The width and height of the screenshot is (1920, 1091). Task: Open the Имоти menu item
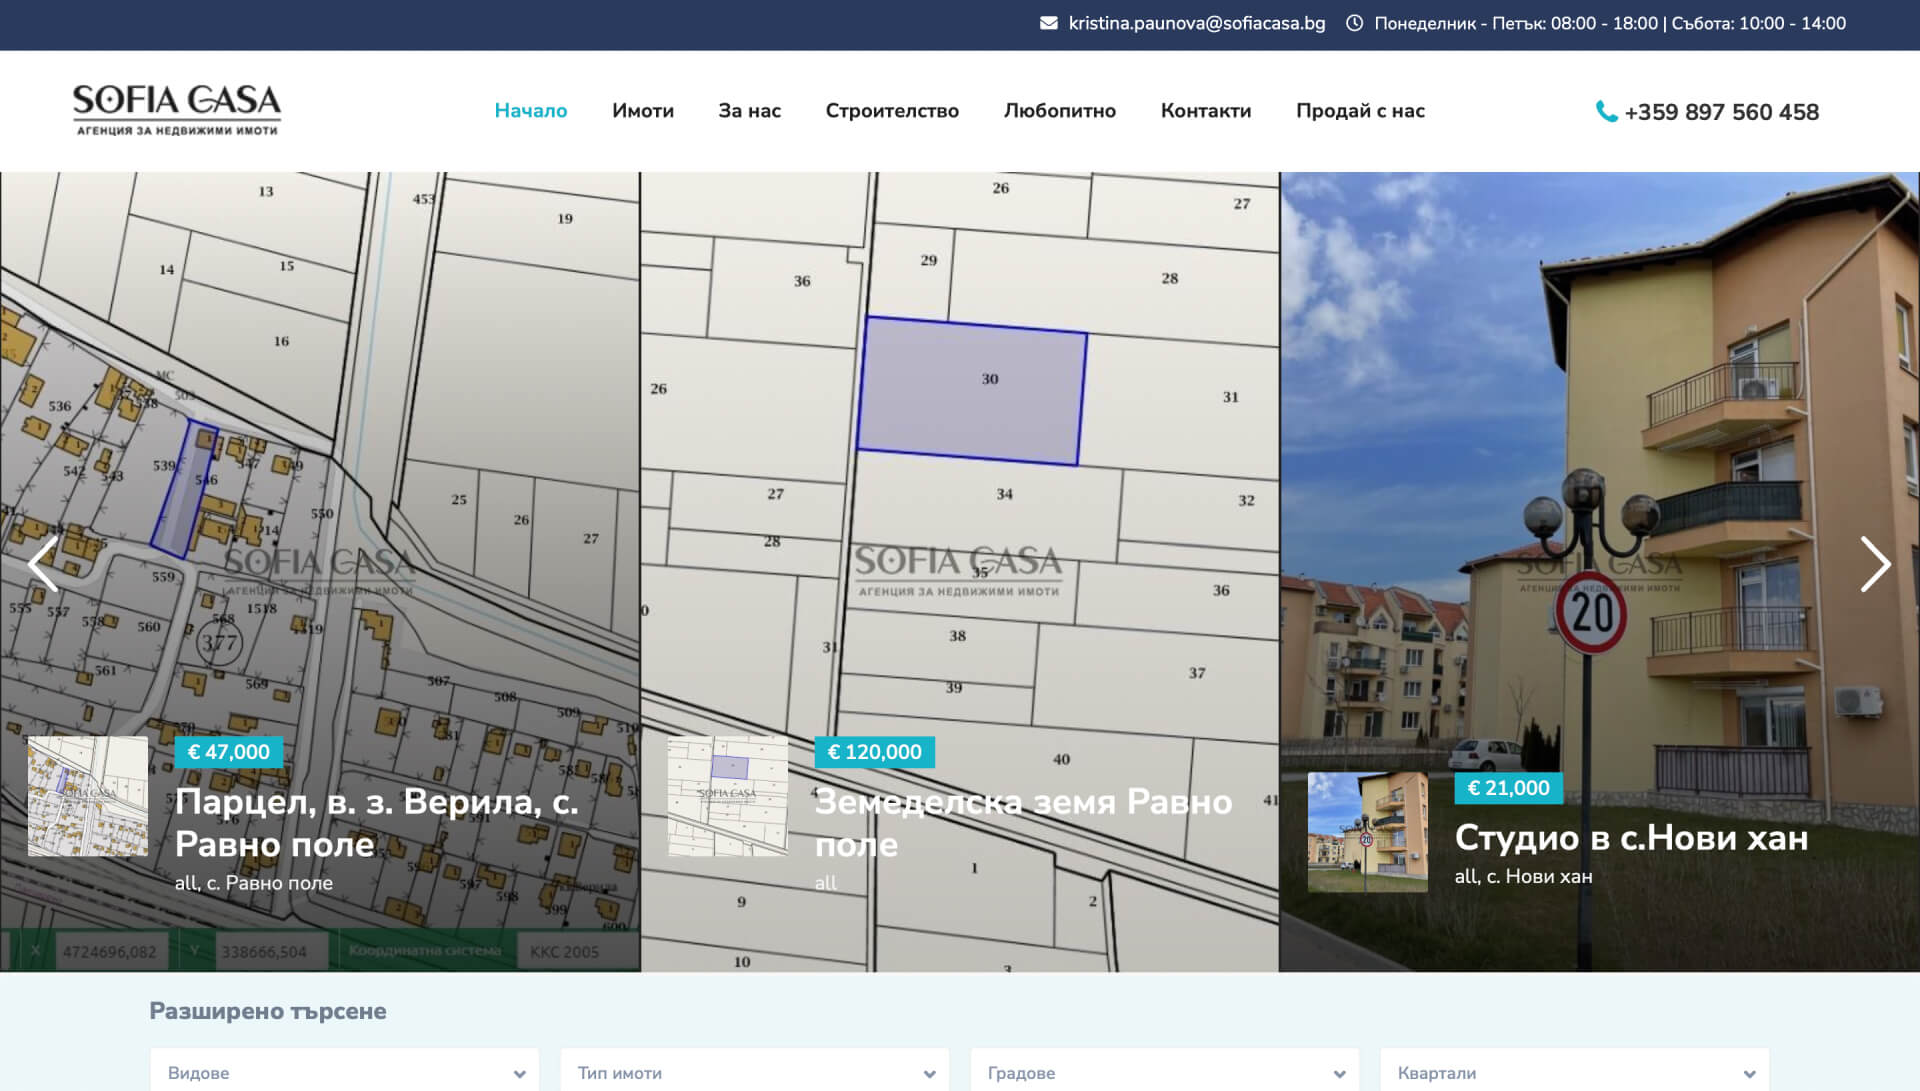coord(643,111)
